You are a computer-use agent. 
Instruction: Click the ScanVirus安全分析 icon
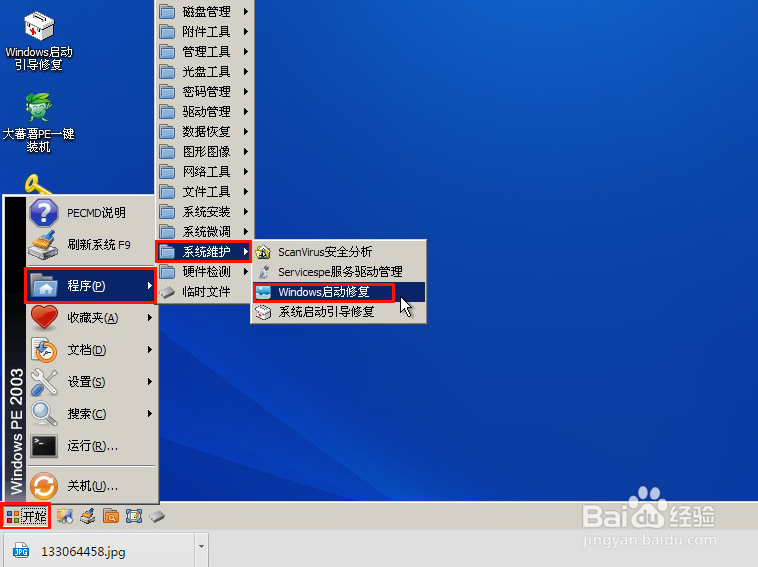[263, 252]
